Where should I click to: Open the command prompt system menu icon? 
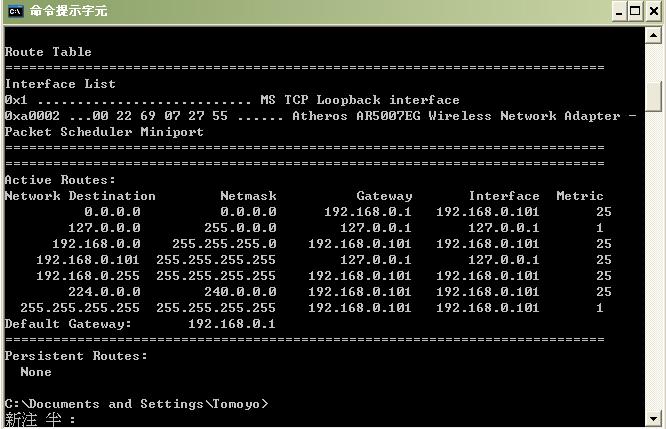14,11
